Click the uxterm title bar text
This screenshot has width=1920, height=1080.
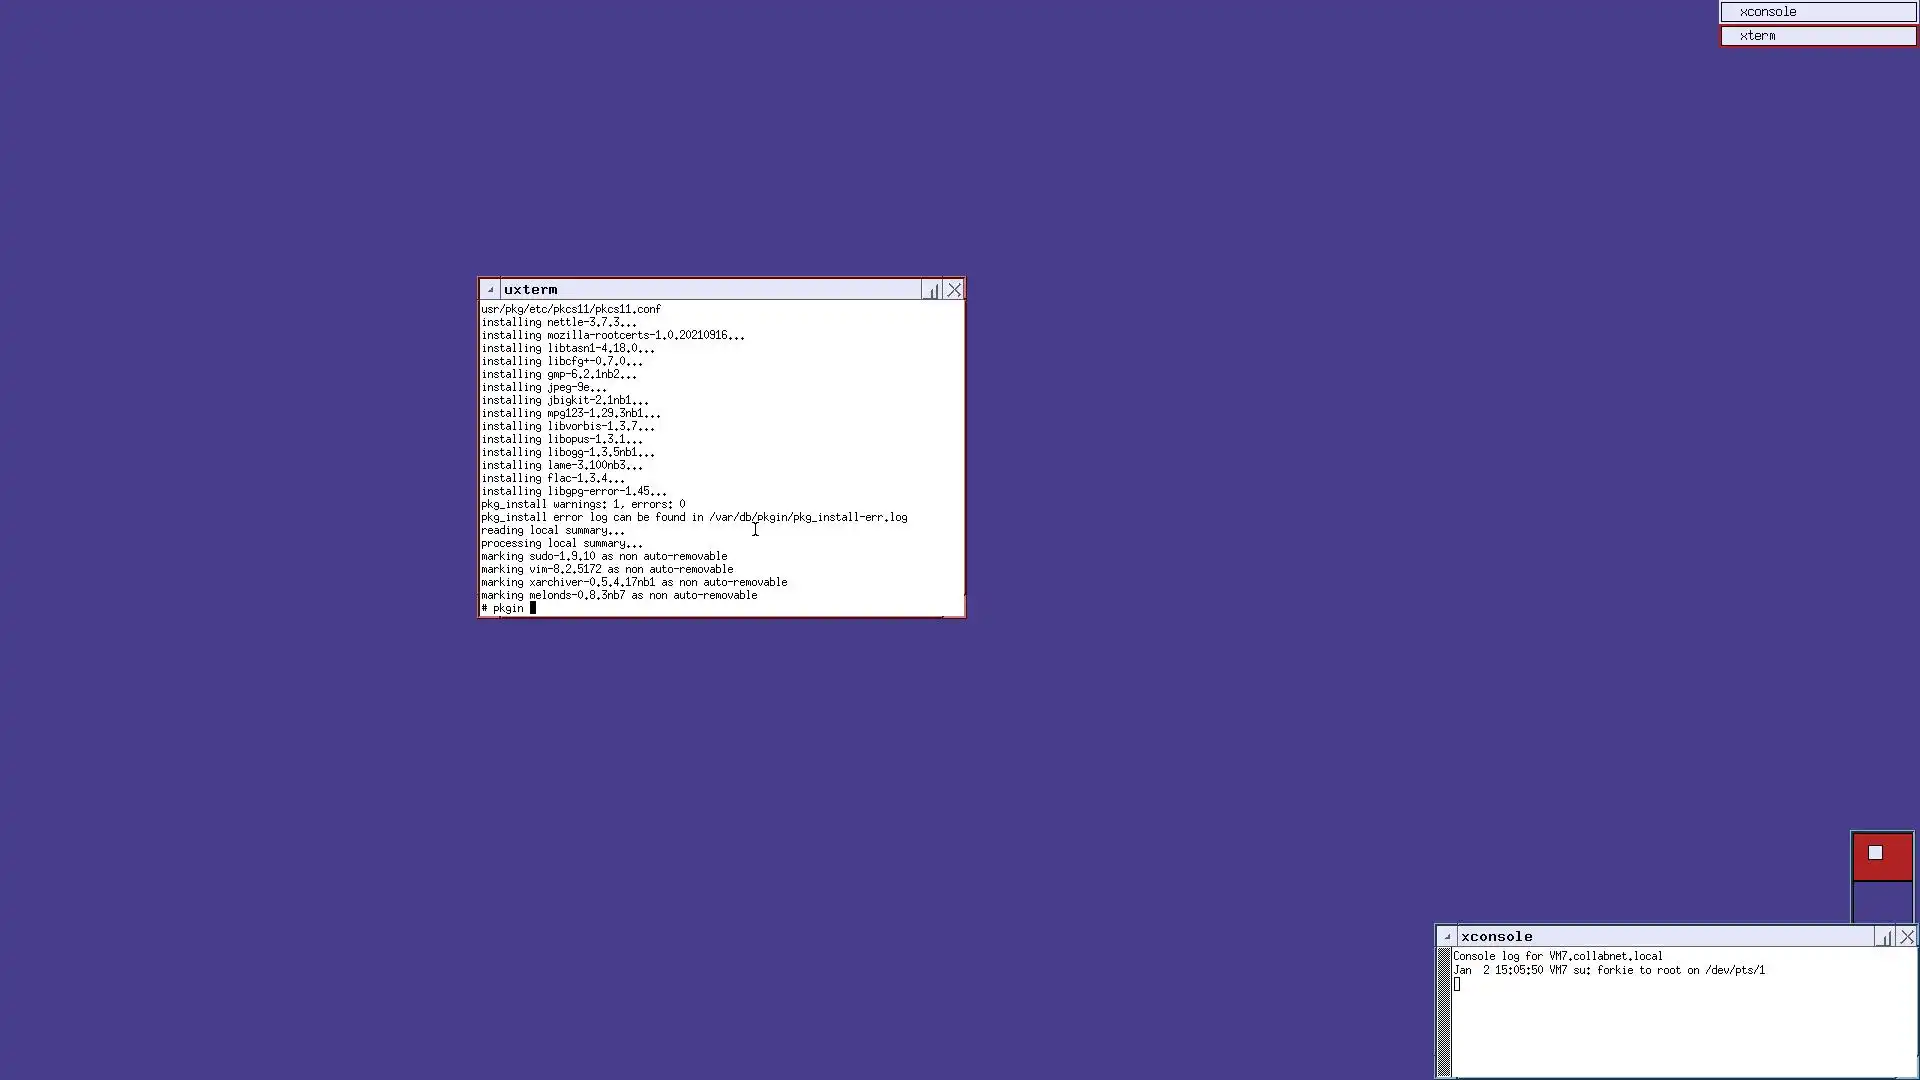tap(531, 290)
